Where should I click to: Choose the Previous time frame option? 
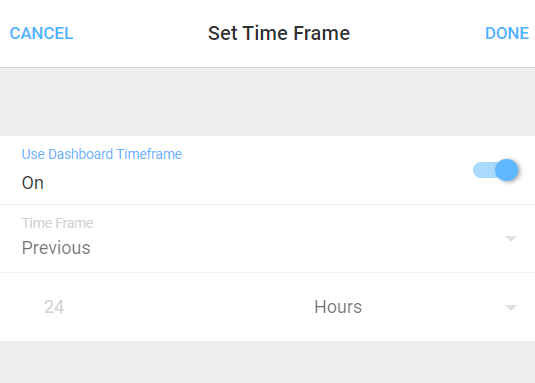pyautogui.click(x=56, y=248)
